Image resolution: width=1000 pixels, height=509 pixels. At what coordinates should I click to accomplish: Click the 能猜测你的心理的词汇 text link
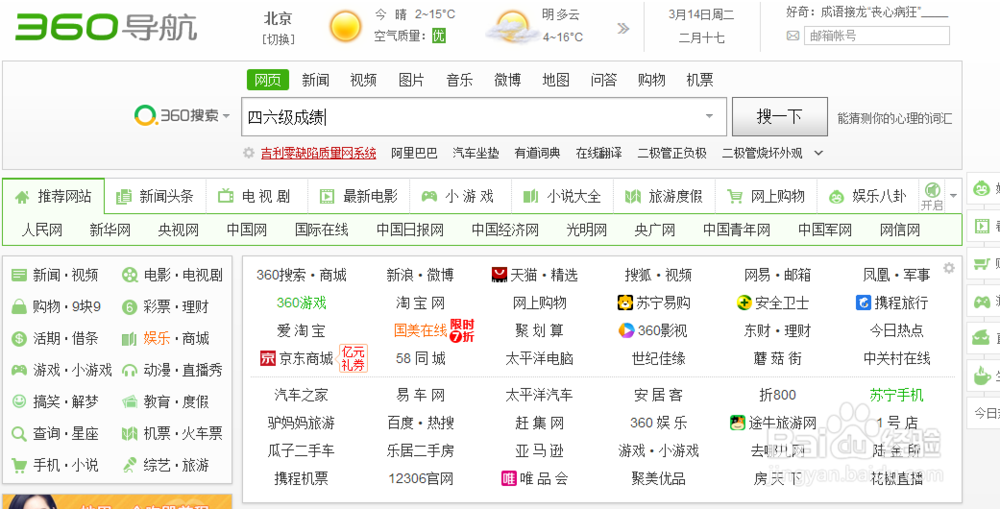click(x=895, y=118)
